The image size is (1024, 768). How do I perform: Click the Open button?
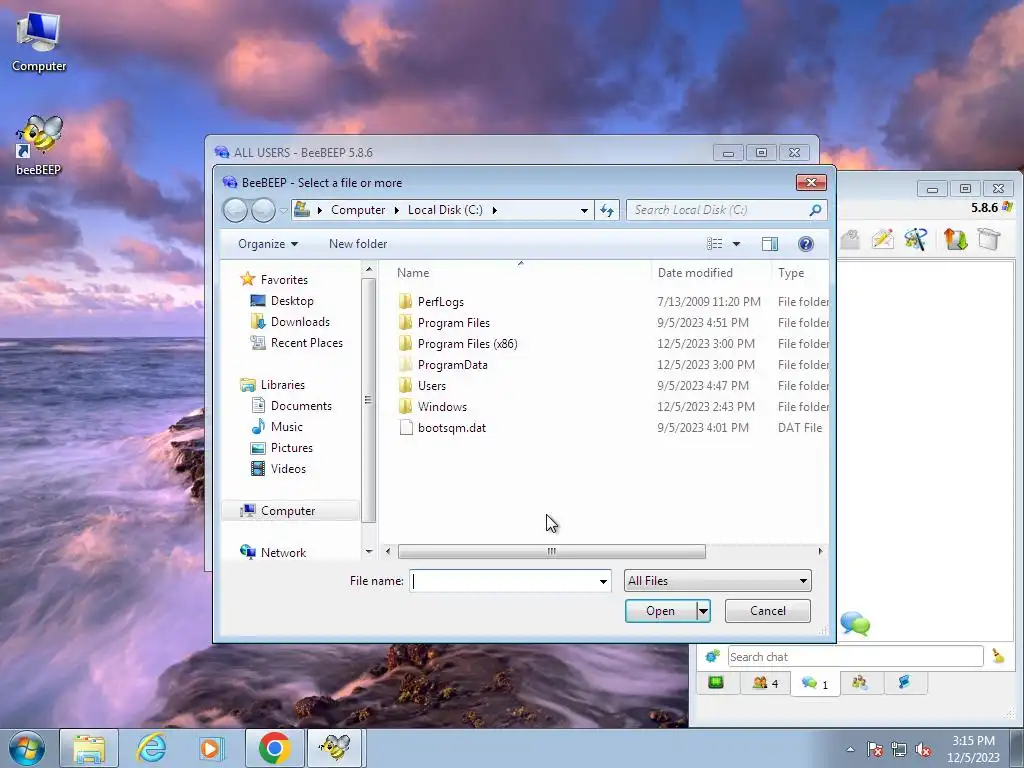click(660, 611)
